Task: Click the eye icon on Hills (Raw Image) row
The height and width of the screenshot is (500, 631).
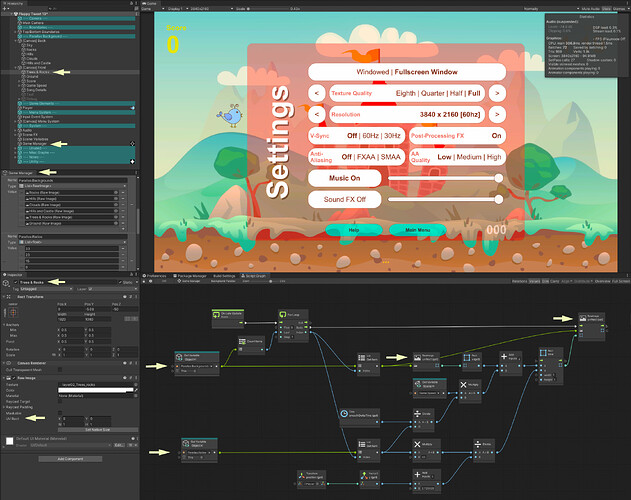Action: pyautogui.click(x=116, y=199)
